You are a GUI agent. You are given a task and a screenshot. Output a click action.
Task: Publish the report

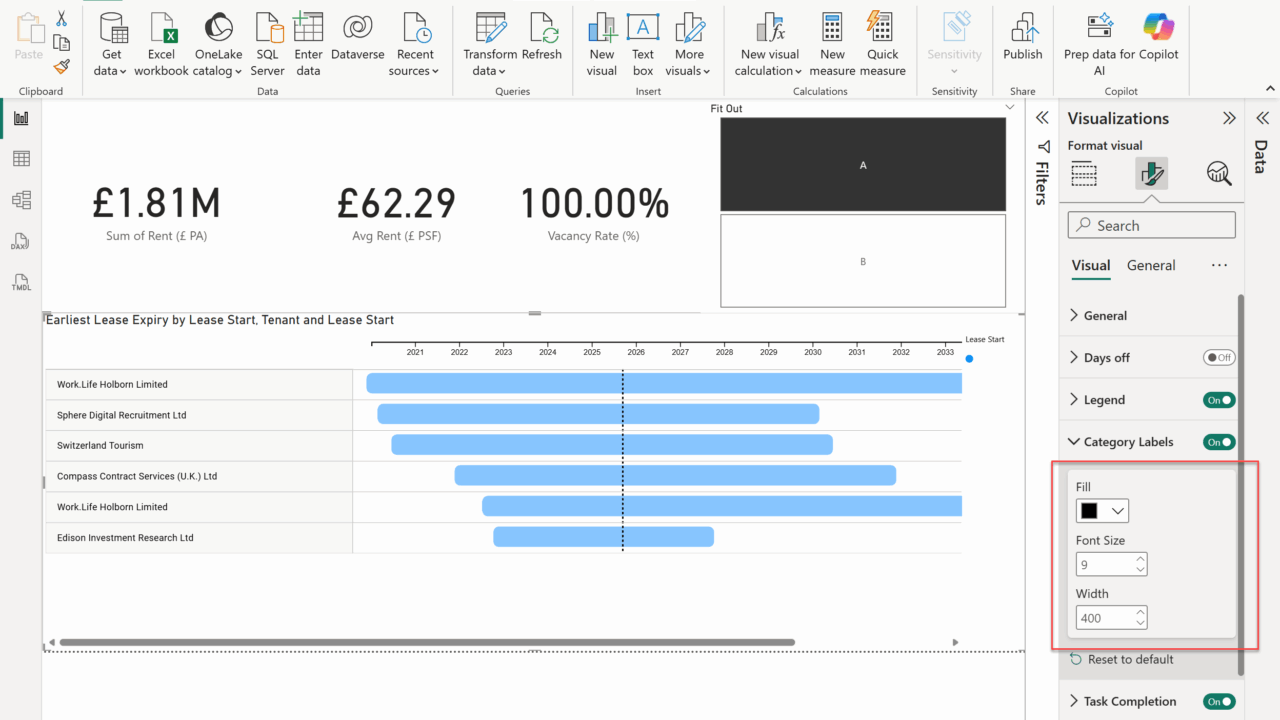1022,36
